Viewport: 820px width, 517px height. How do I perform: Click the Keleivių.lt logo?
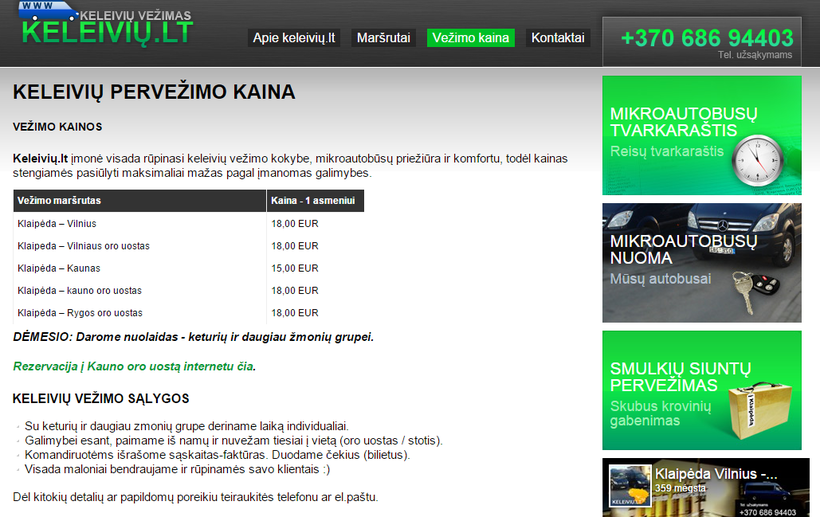[x=106, y=24]
